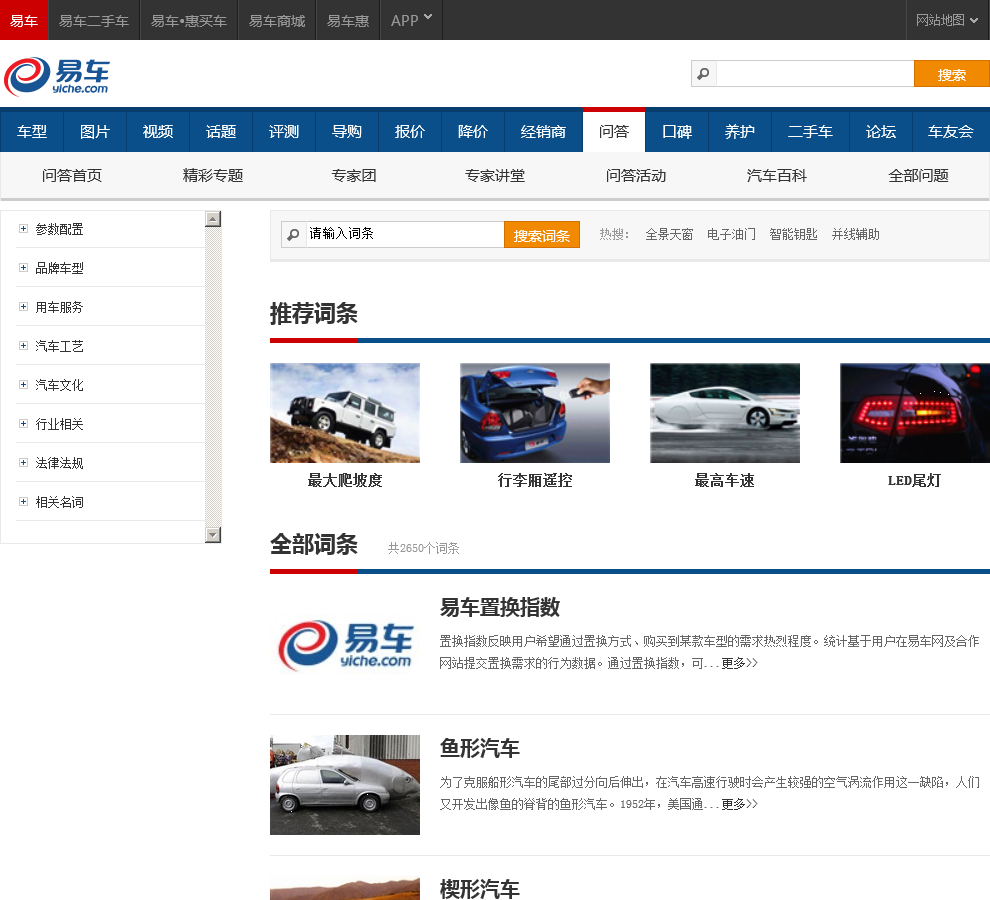
Task: Expand the 汽车文化 sidebar node
Action: 23,385
